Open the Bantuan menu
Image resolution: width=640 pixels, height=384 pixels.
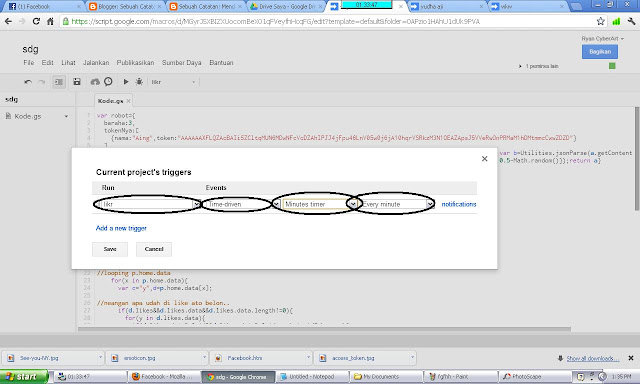(221, 63)
